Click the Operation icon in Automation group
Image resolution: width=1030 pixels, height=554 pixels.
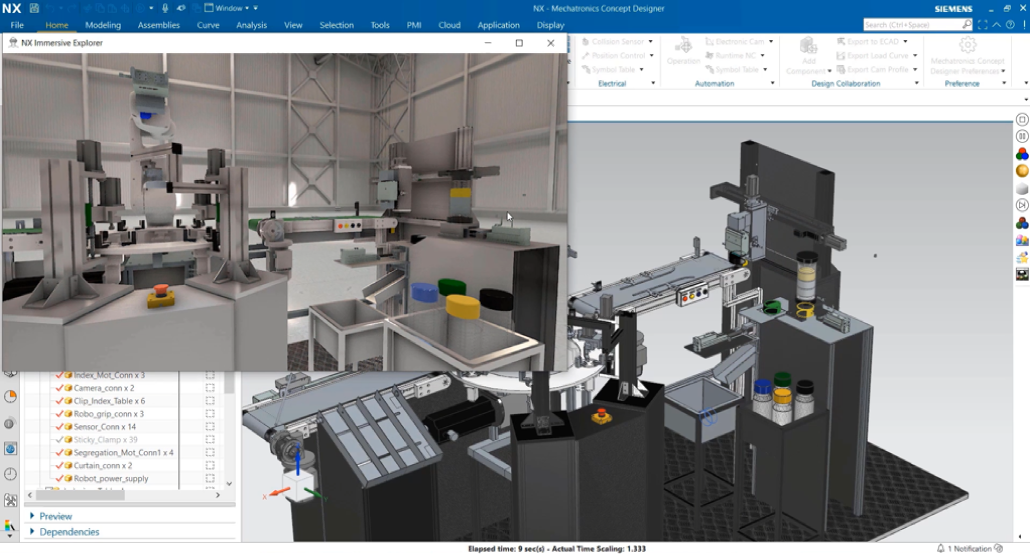tap(683, 46)
